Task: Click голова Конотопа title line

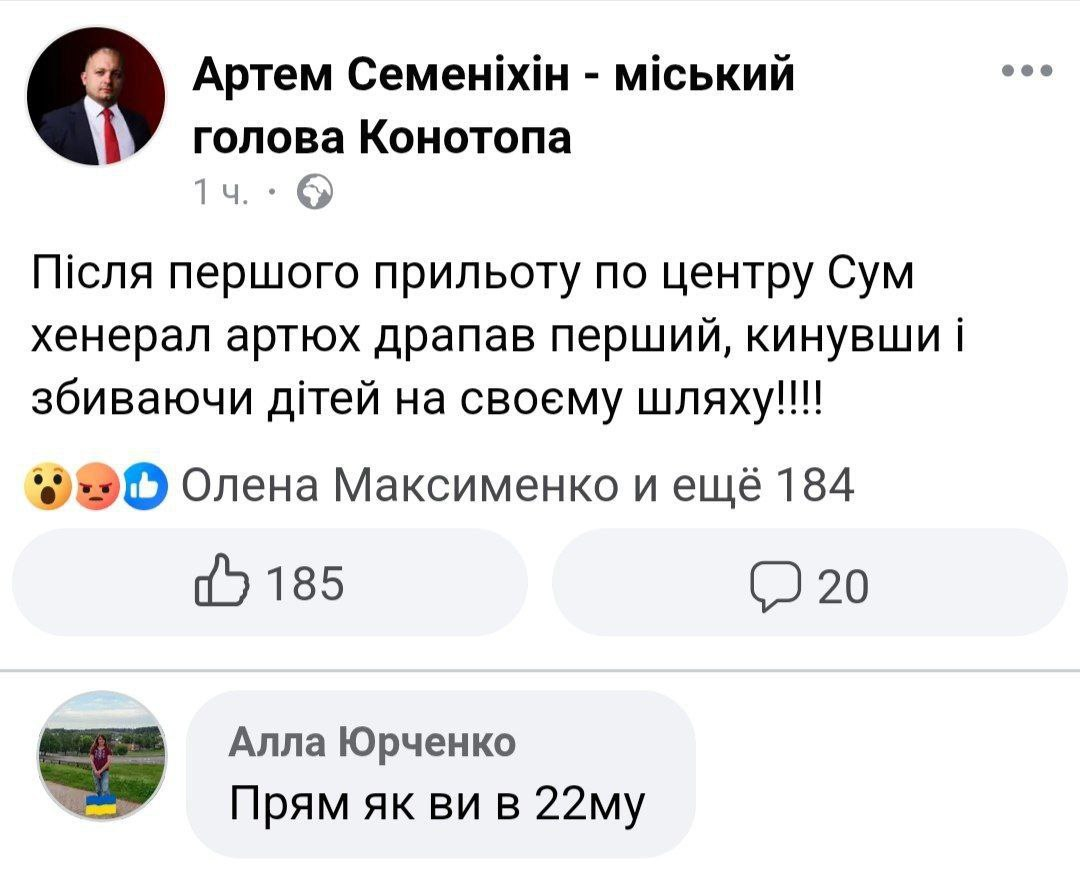Action: [x=382, y=137]
